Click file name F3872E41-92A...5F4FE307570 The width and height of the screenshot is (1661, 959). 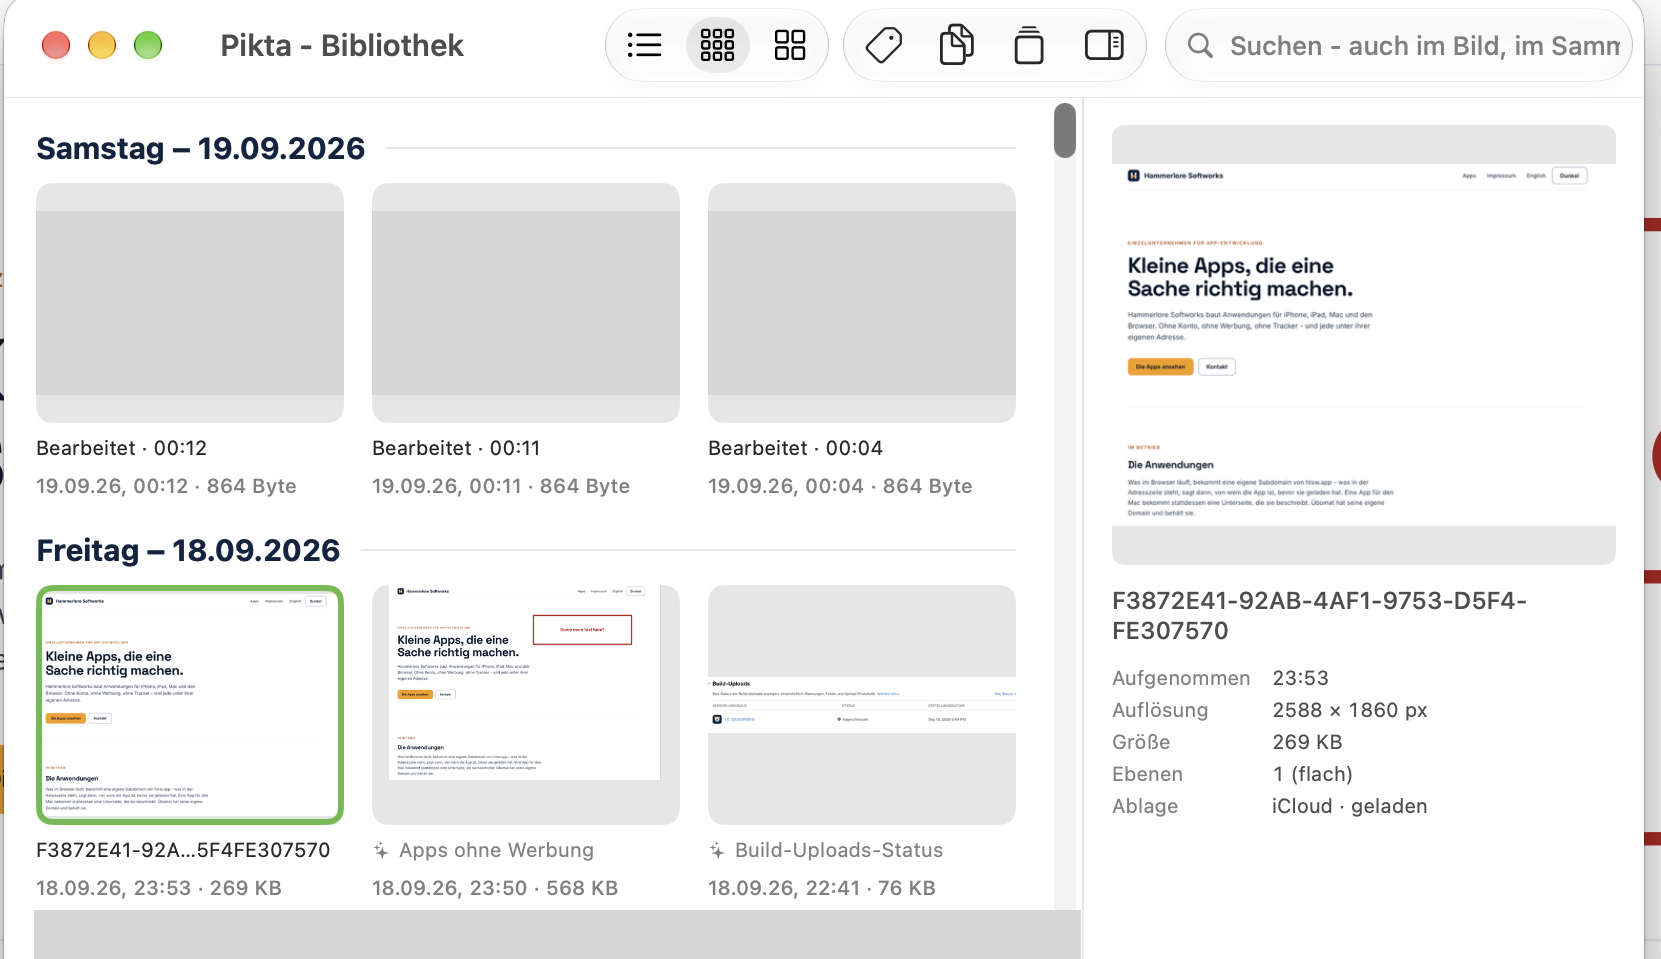183,850
